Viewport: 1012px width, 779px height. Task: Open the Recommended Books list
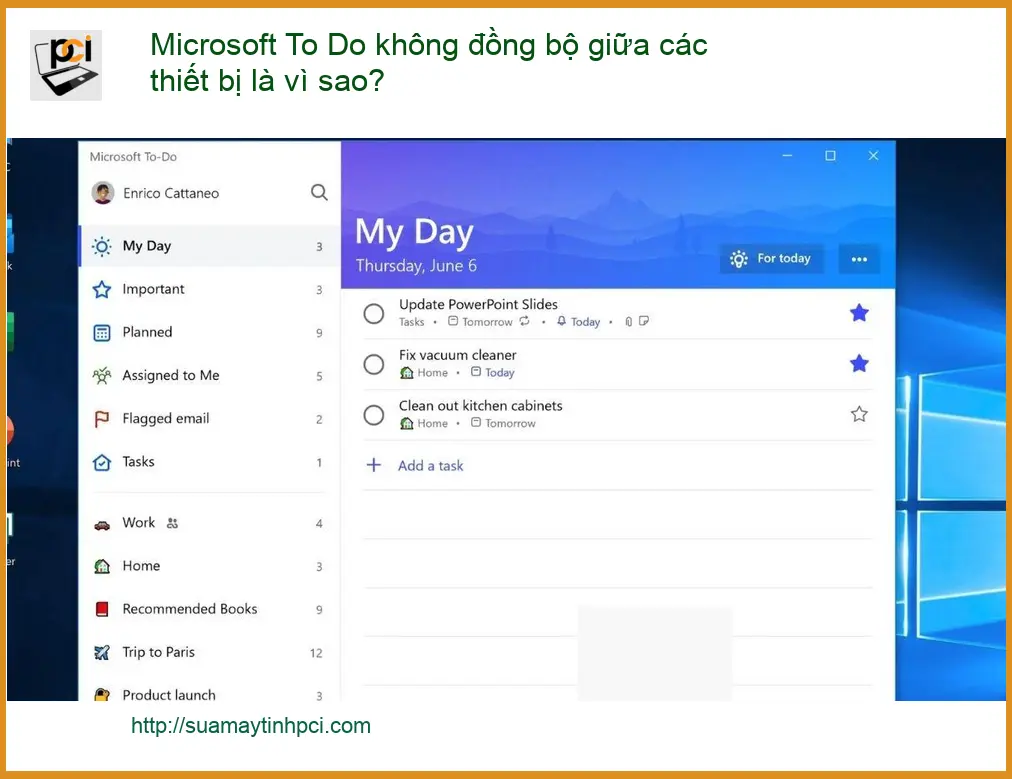[x=210, y=609]
